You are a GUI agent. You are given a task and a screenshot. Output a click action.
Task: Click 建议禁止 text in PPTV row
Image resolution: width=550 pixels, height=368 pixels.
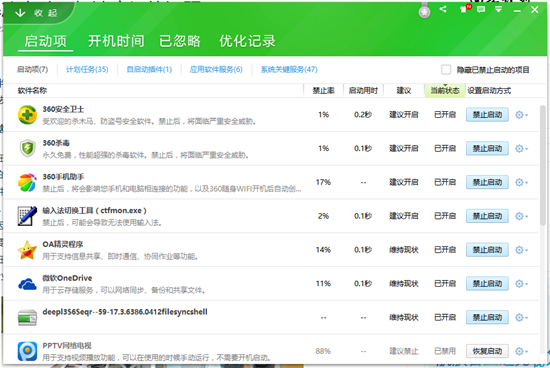404,351
